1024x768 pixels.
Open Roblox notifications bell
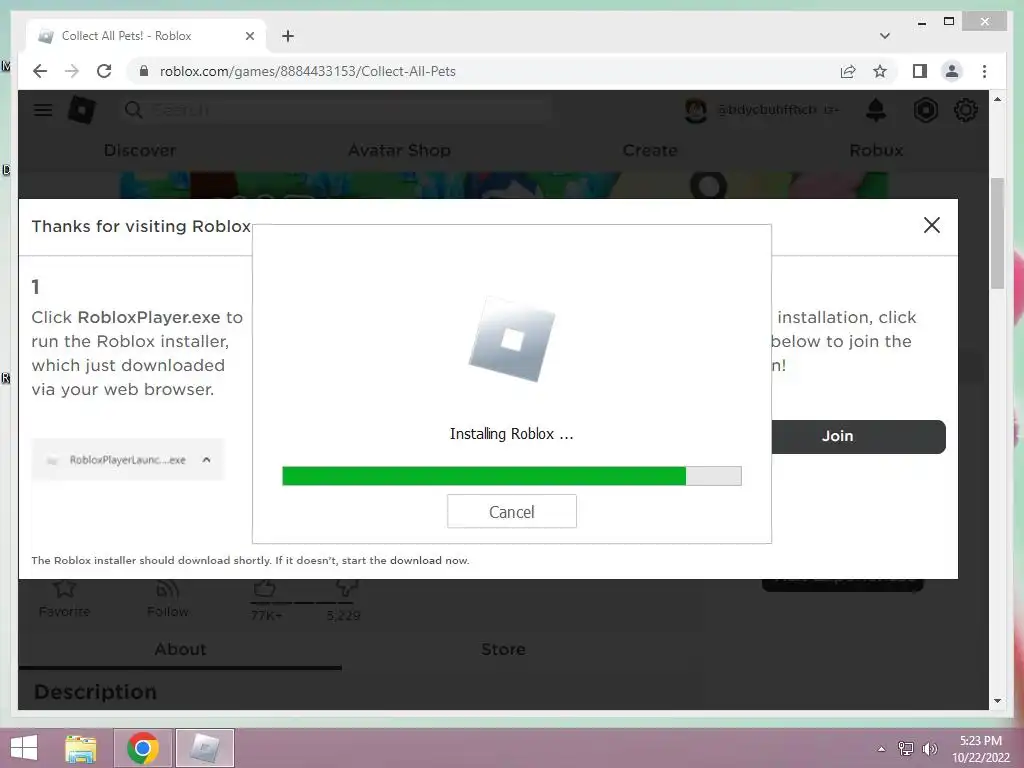point(876,110)
